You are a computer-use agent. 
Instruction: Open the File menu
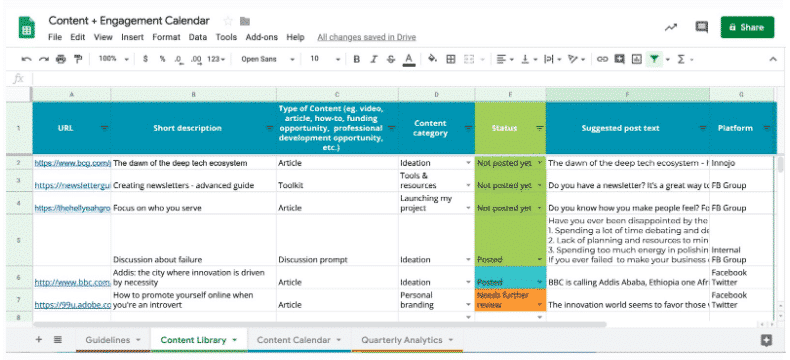[x=55, y=37]
